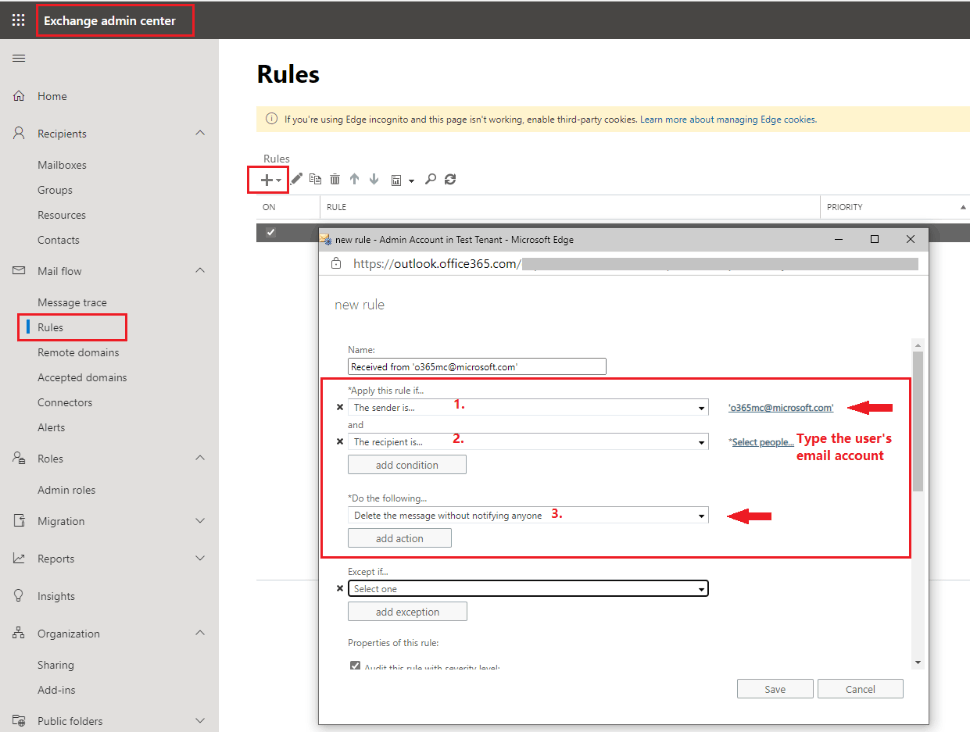Copy the selected rule icon
Image resolution: width=970 pixels, height=732 pixels.
[315, 179]
